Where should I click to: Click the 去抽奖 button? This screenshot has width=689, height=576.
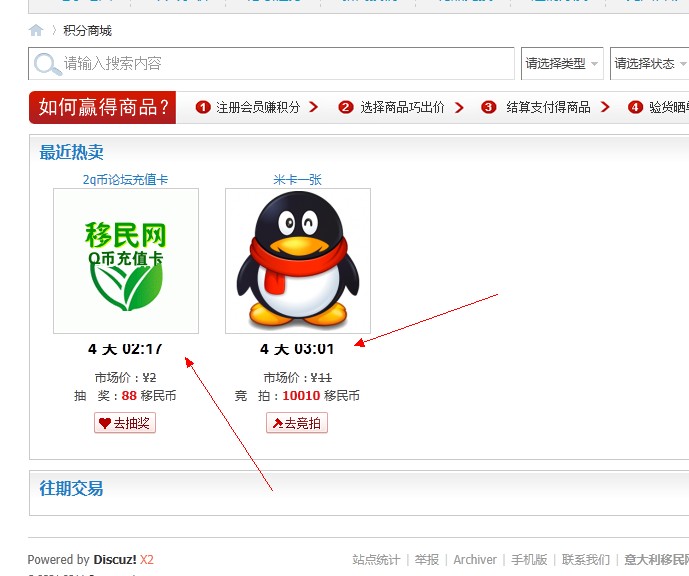point(125,423)
